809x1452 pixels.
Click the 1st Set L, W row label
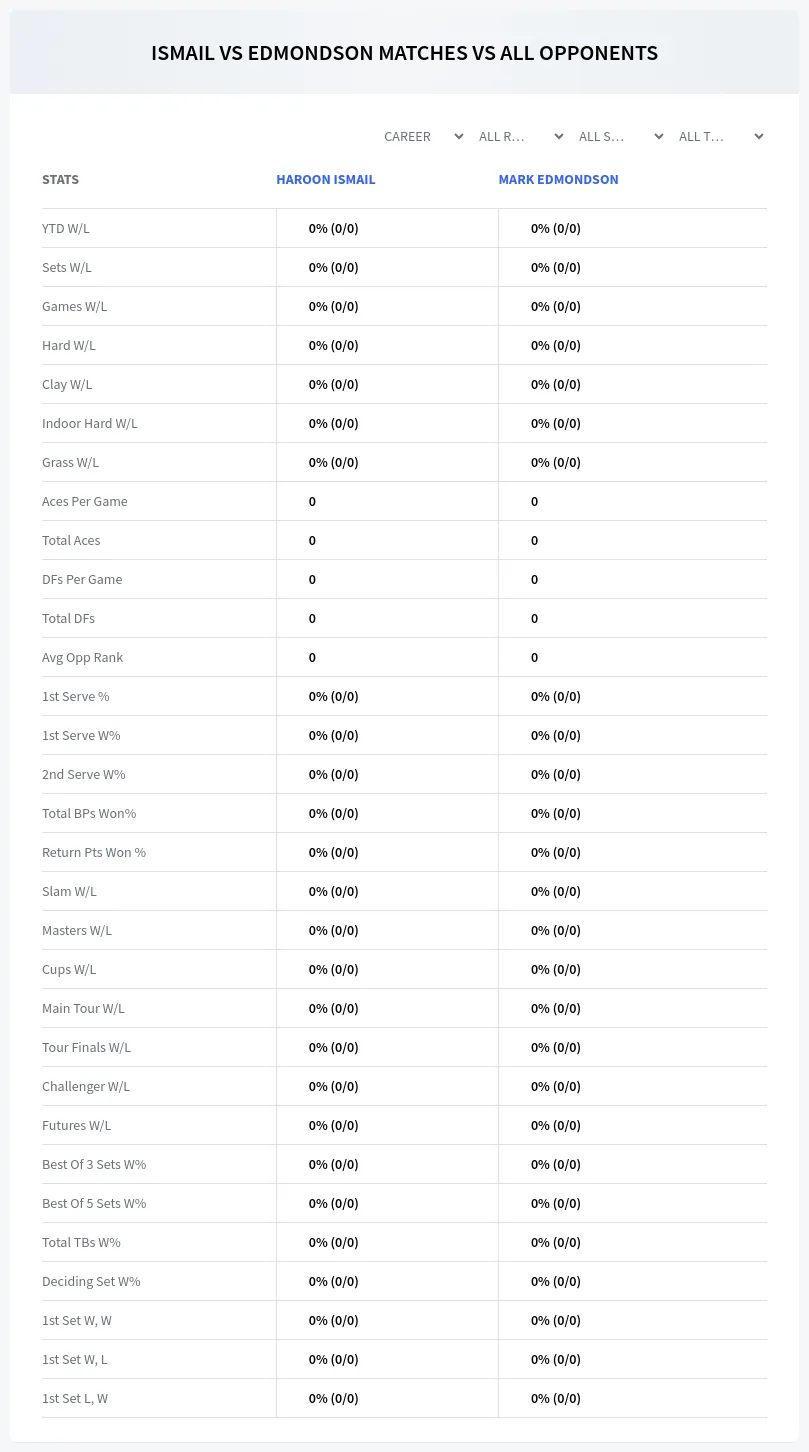pos(75,1398)
